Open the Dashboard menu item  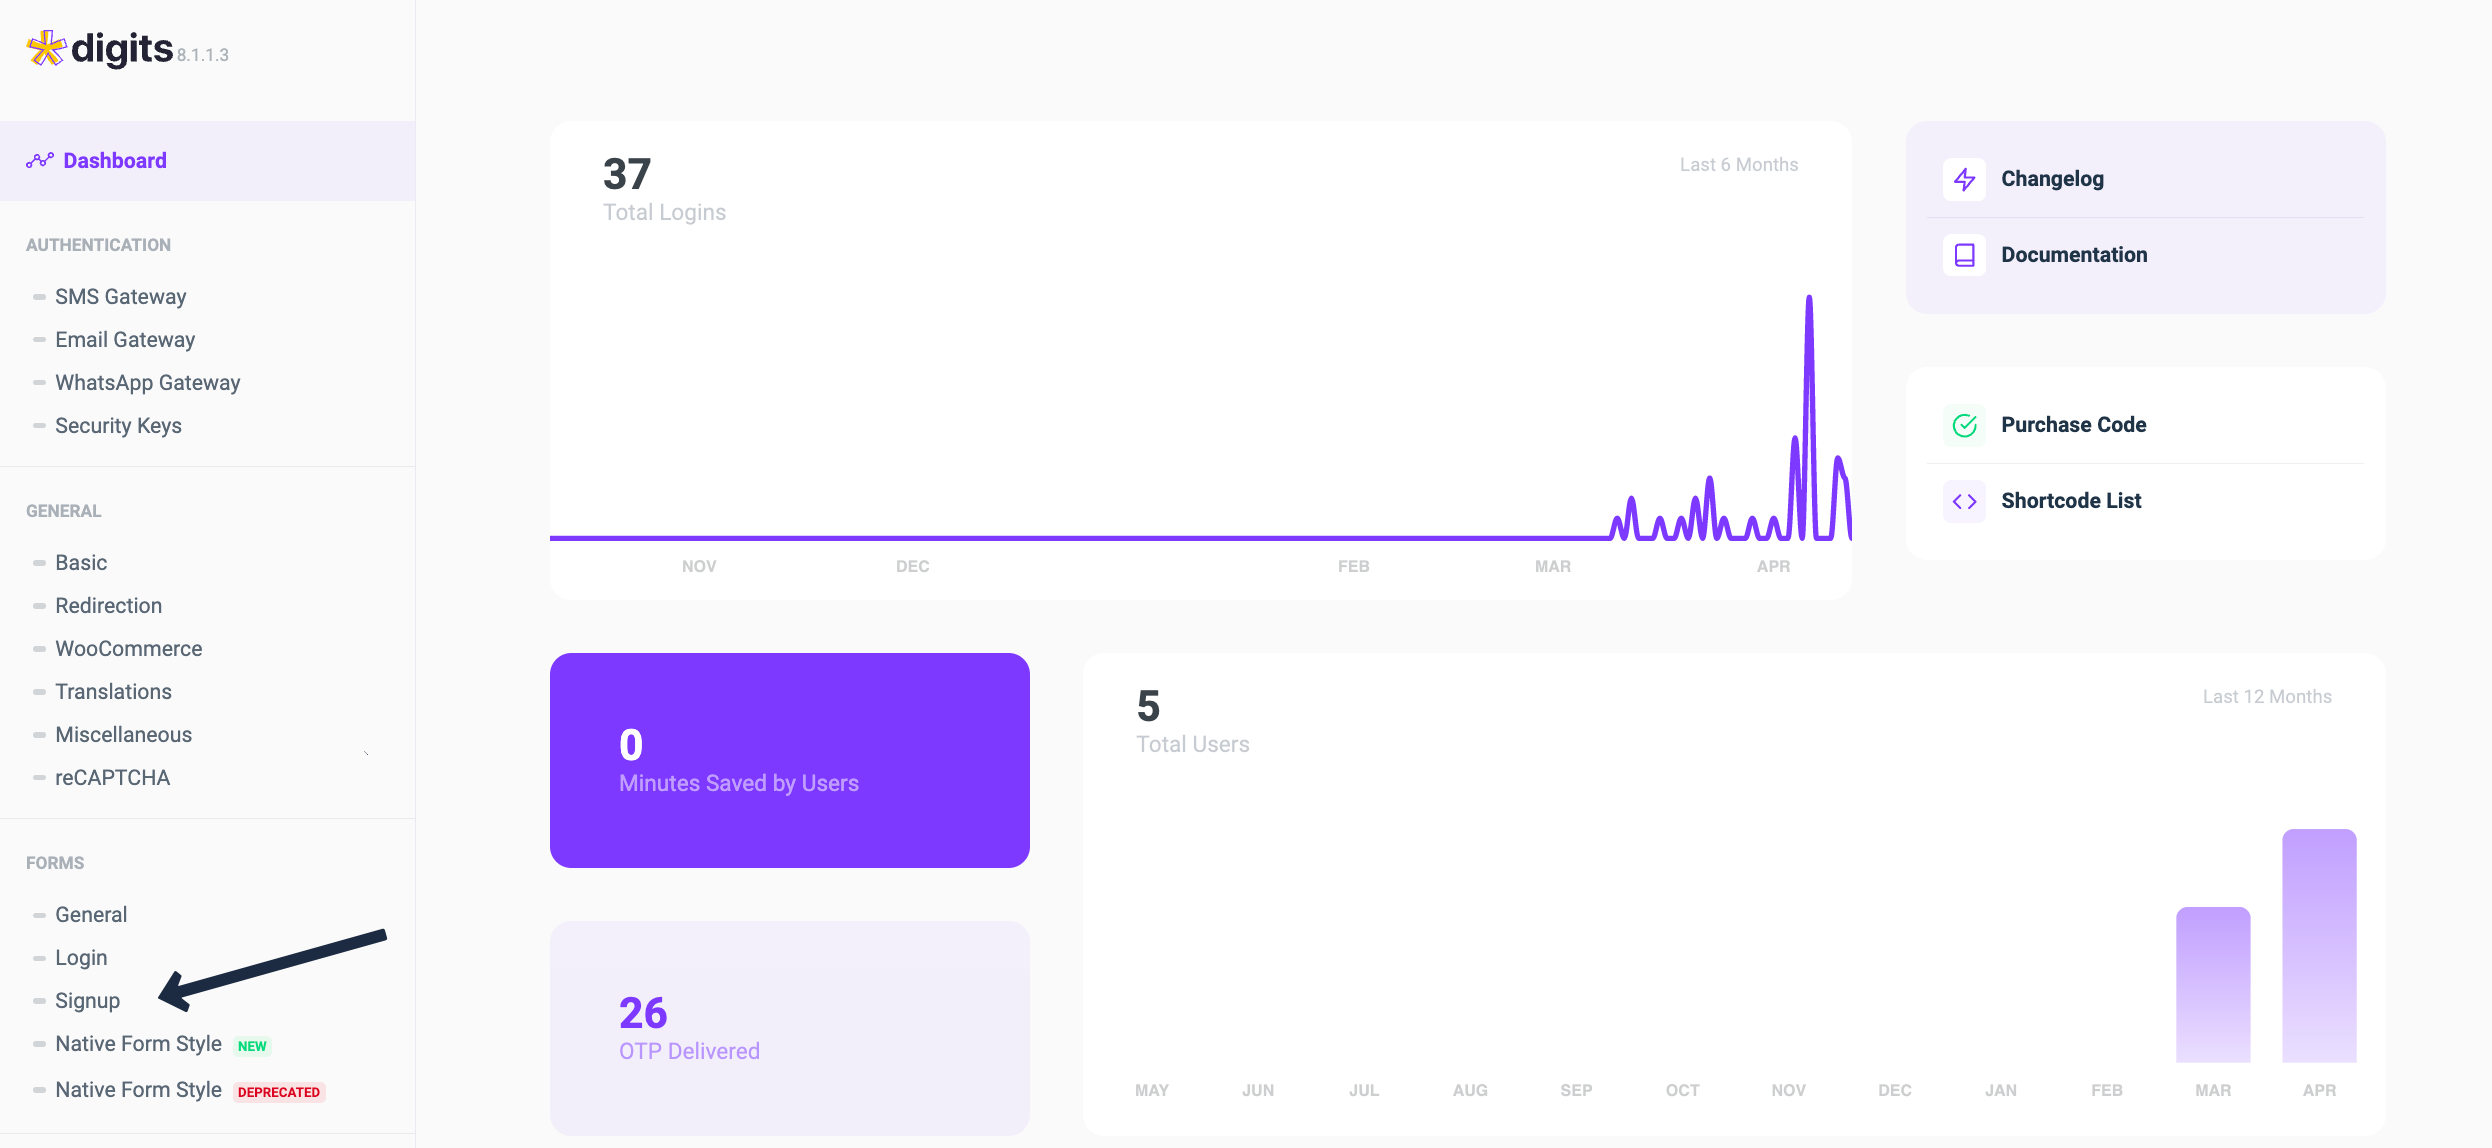click(115, 161)
